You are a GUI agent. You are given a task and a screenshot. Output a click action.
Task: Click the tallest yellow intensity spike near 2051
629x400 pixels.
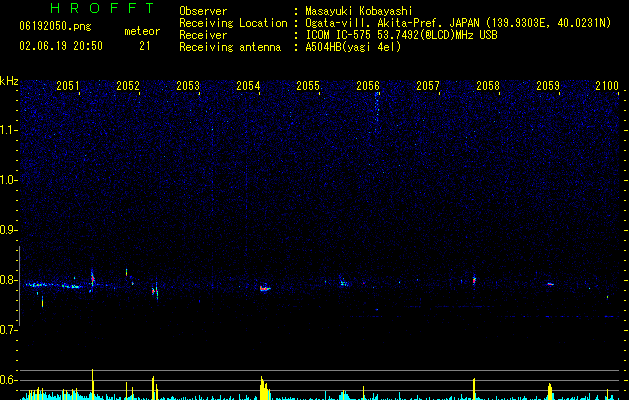pos(93,384)
